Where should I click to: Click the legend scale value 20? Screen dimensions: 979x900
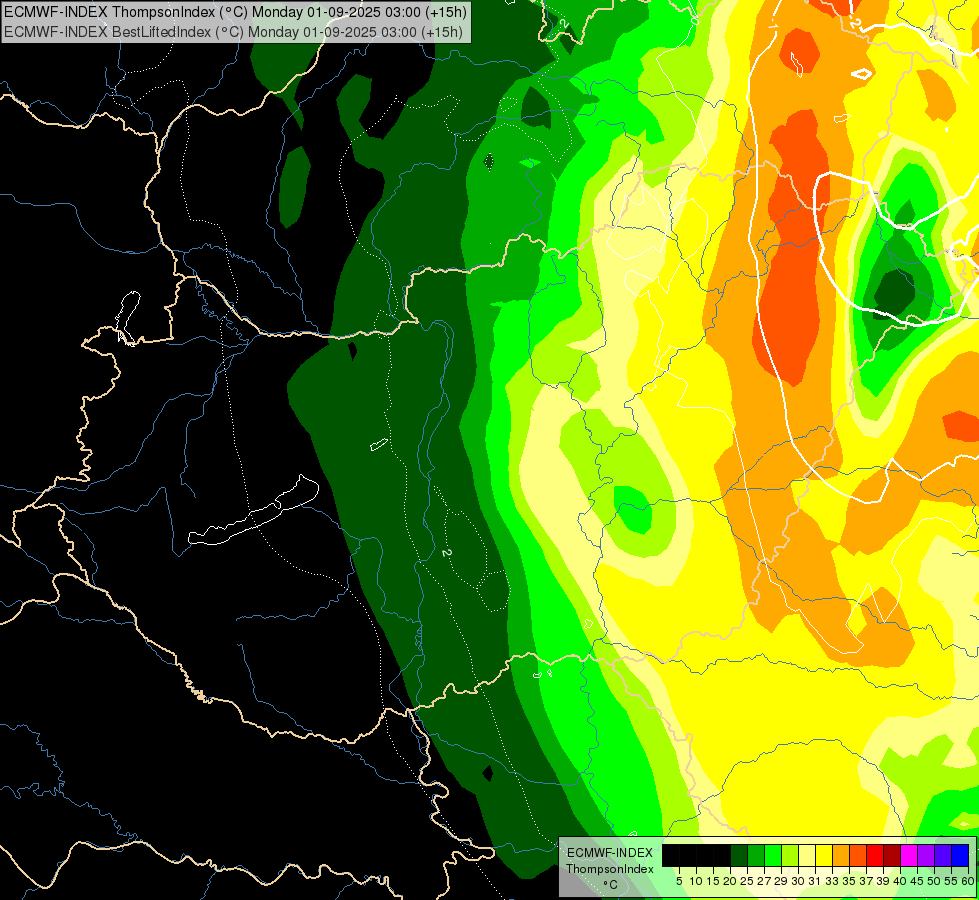click(x=730, y=881)
